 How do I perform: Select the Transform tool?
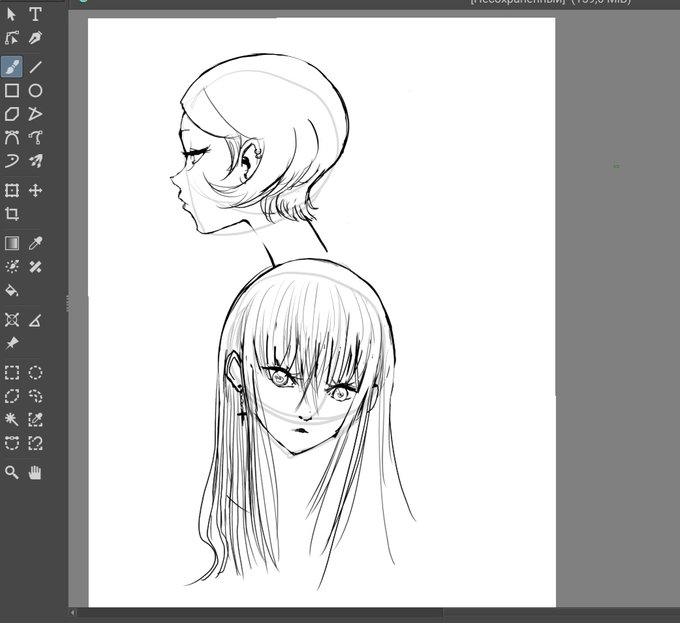[x=12, y=190]
